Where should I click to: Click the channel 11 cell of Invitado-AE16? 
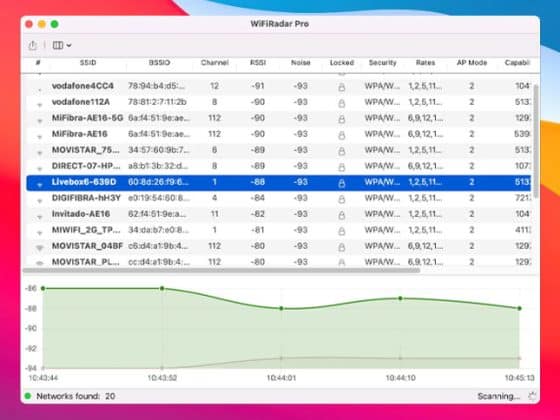tap(214, 214)
